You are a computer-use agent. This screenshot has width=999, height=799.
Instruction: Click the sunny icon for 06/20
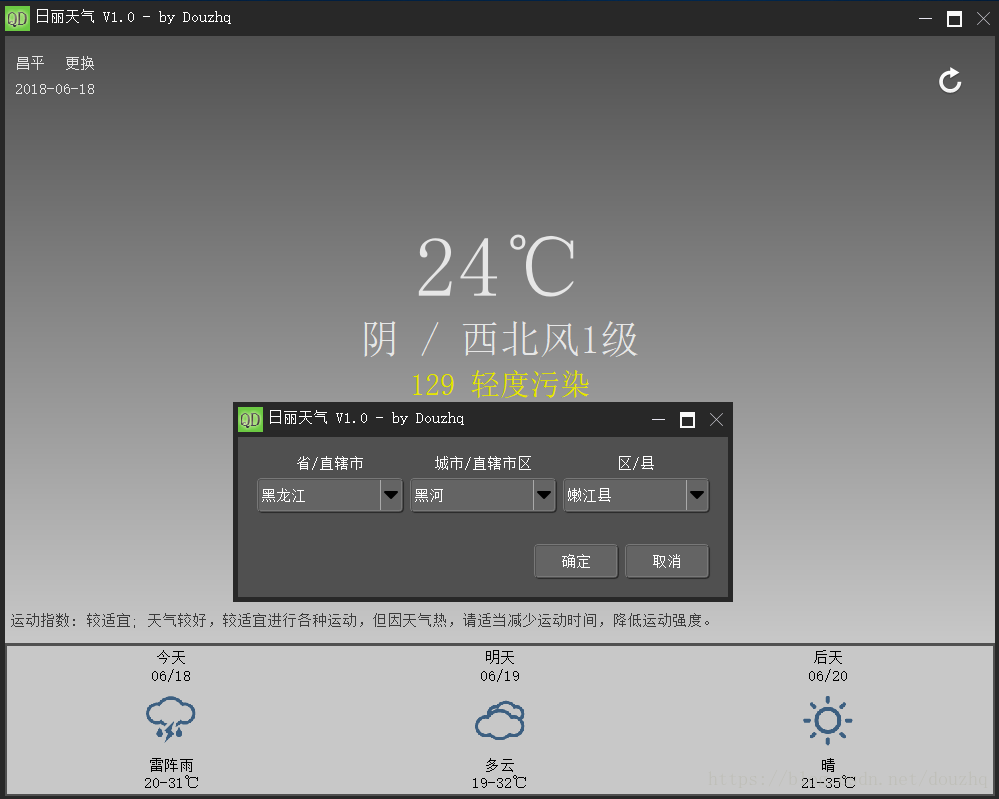(828, 720)
